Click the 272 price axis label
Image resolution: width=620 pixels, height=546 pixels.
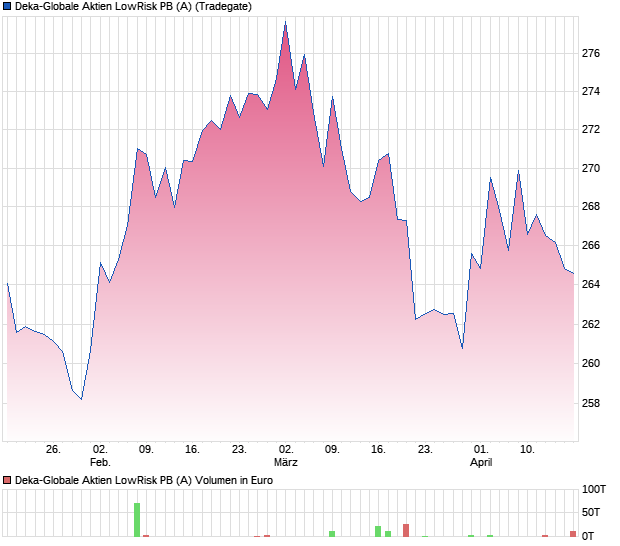[x=591, y=129]
